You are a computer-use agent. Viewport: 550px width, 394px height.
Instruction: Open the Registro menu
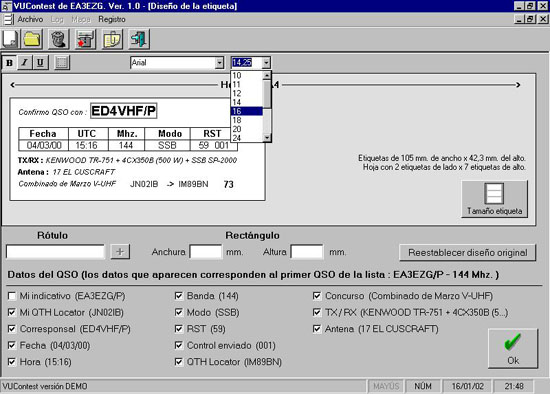tap(112, 19)
